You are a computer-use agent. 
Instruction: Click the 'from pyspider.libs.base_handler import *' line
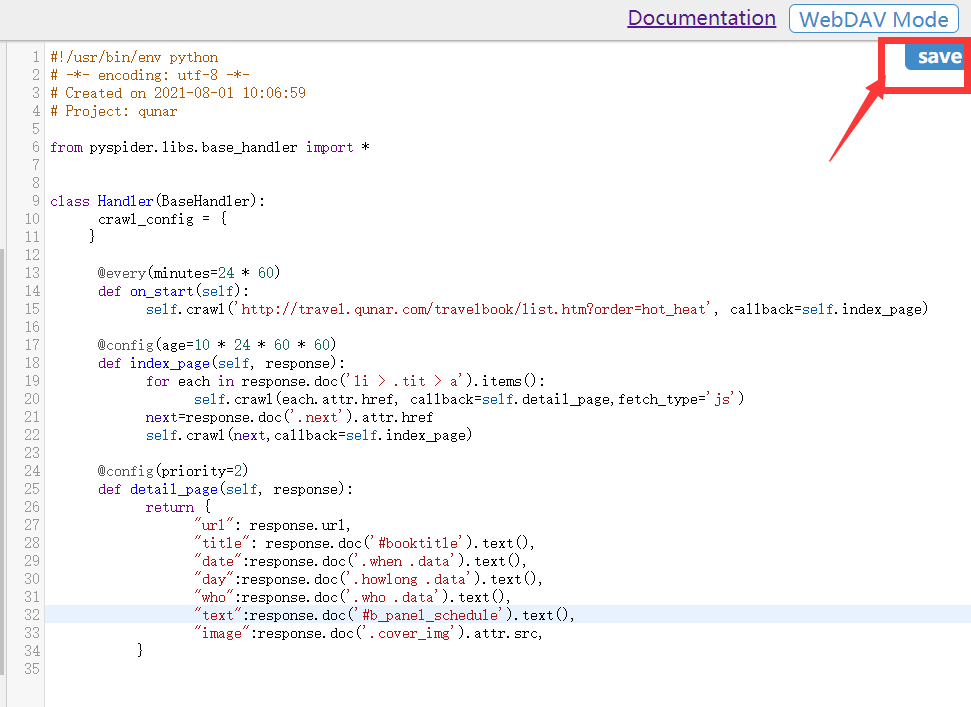click(x=210, y=147)
